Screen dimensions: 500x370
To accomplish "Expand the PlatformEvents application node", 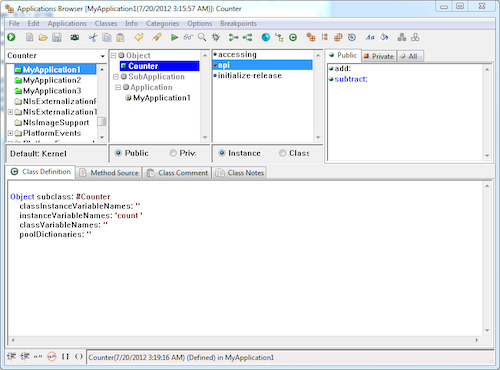I will [x=10, y=133].
